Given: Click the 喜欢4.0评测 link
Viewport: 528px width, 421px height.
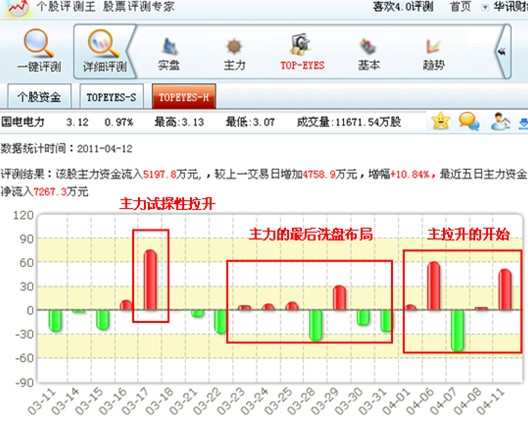Looking at the screenshot, I should pyautogui.click(x=403, y=7).
